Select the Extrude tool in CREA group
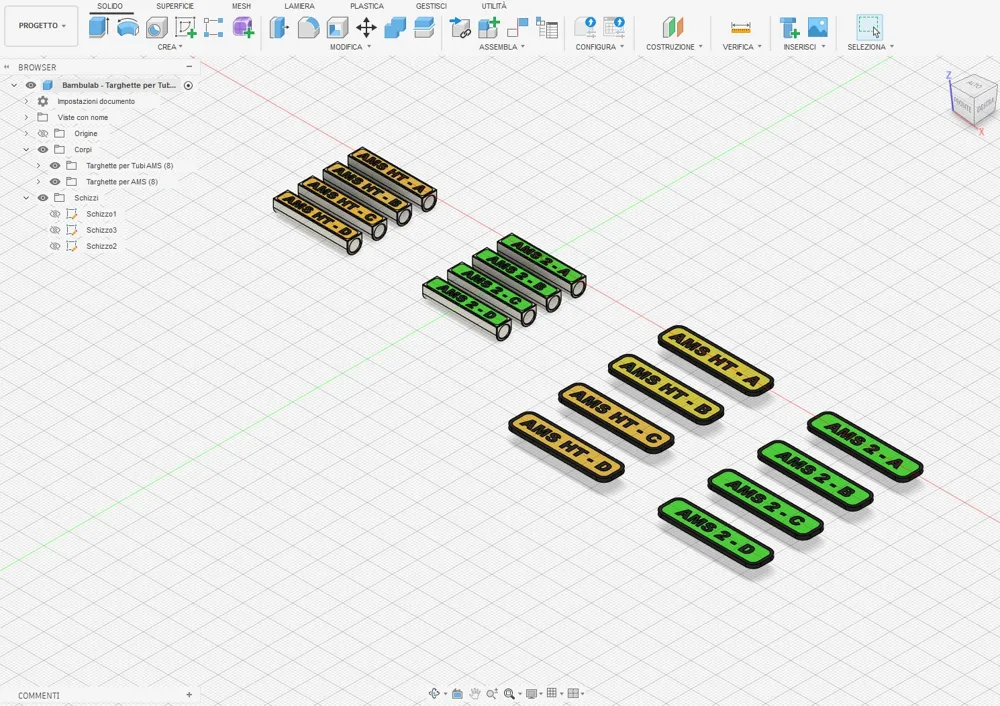 tap(98, 27)
